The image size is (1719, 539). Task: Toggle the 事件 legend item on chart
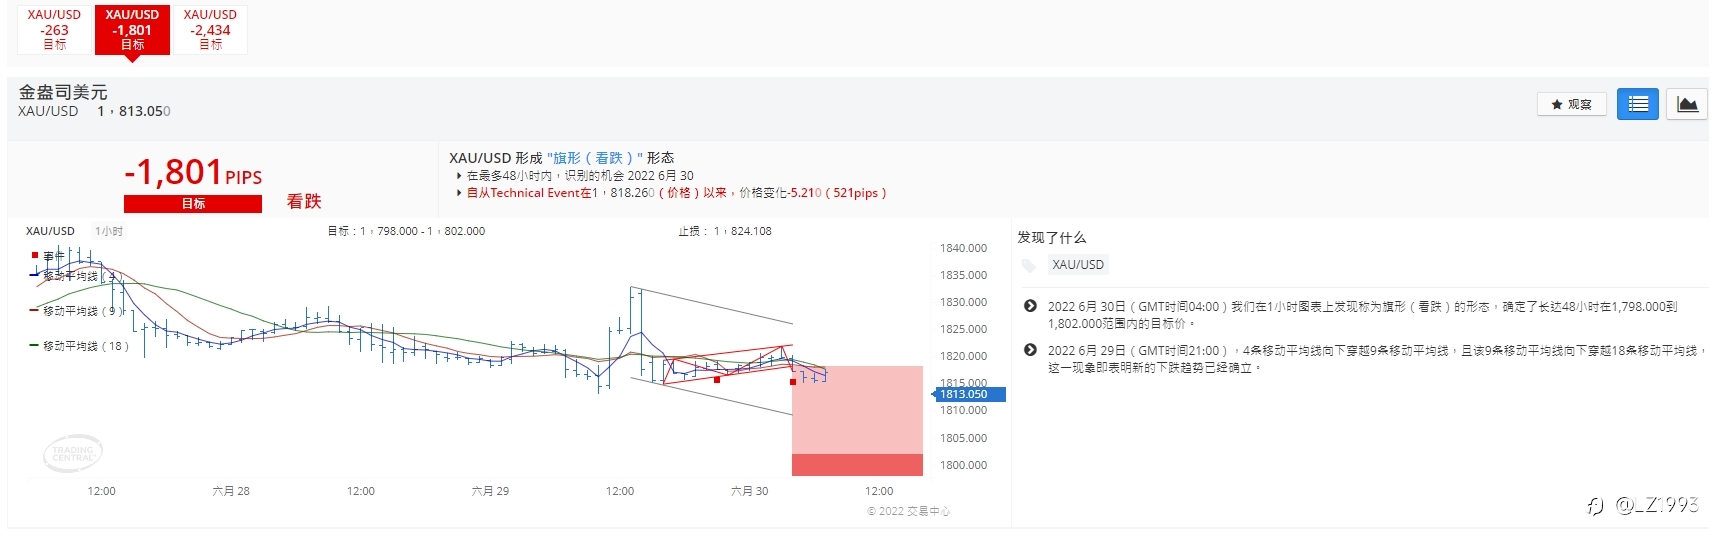point(48,256)
